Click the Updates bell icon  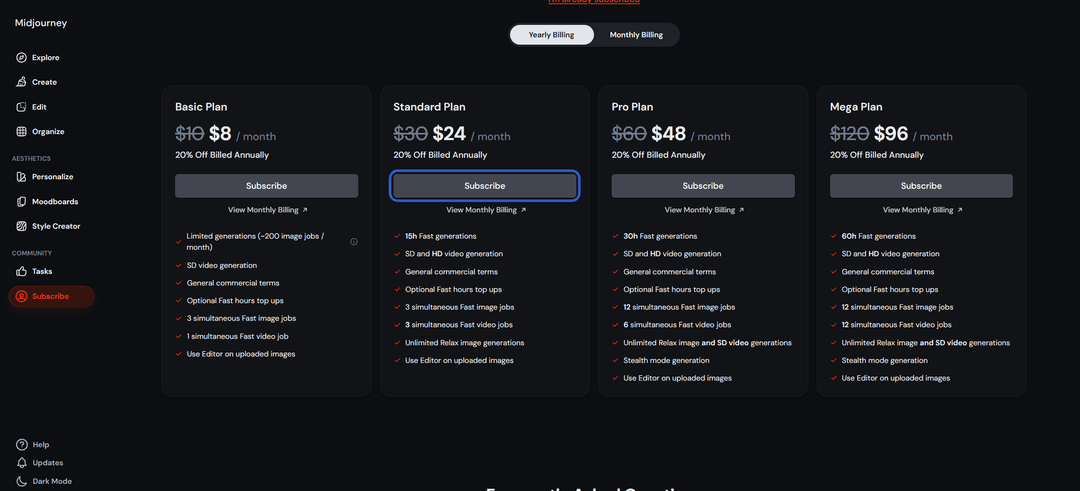[x=22, y=463]
